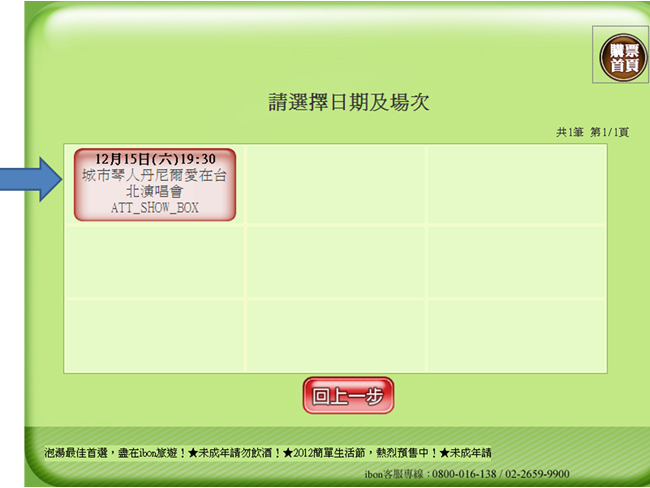The image size is (650, 488).
Task: Click the empty bottom-left session slot
Action: (155, 335)
